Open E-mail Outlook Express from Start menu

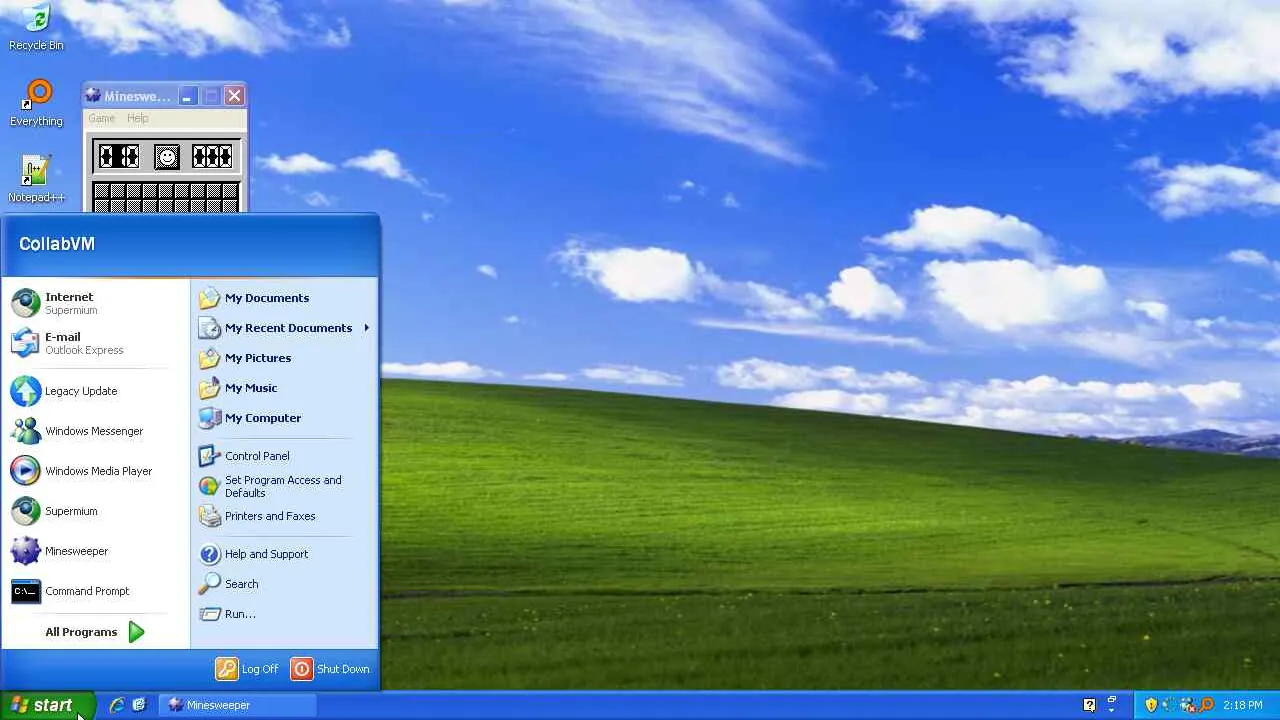coord(96,343)
